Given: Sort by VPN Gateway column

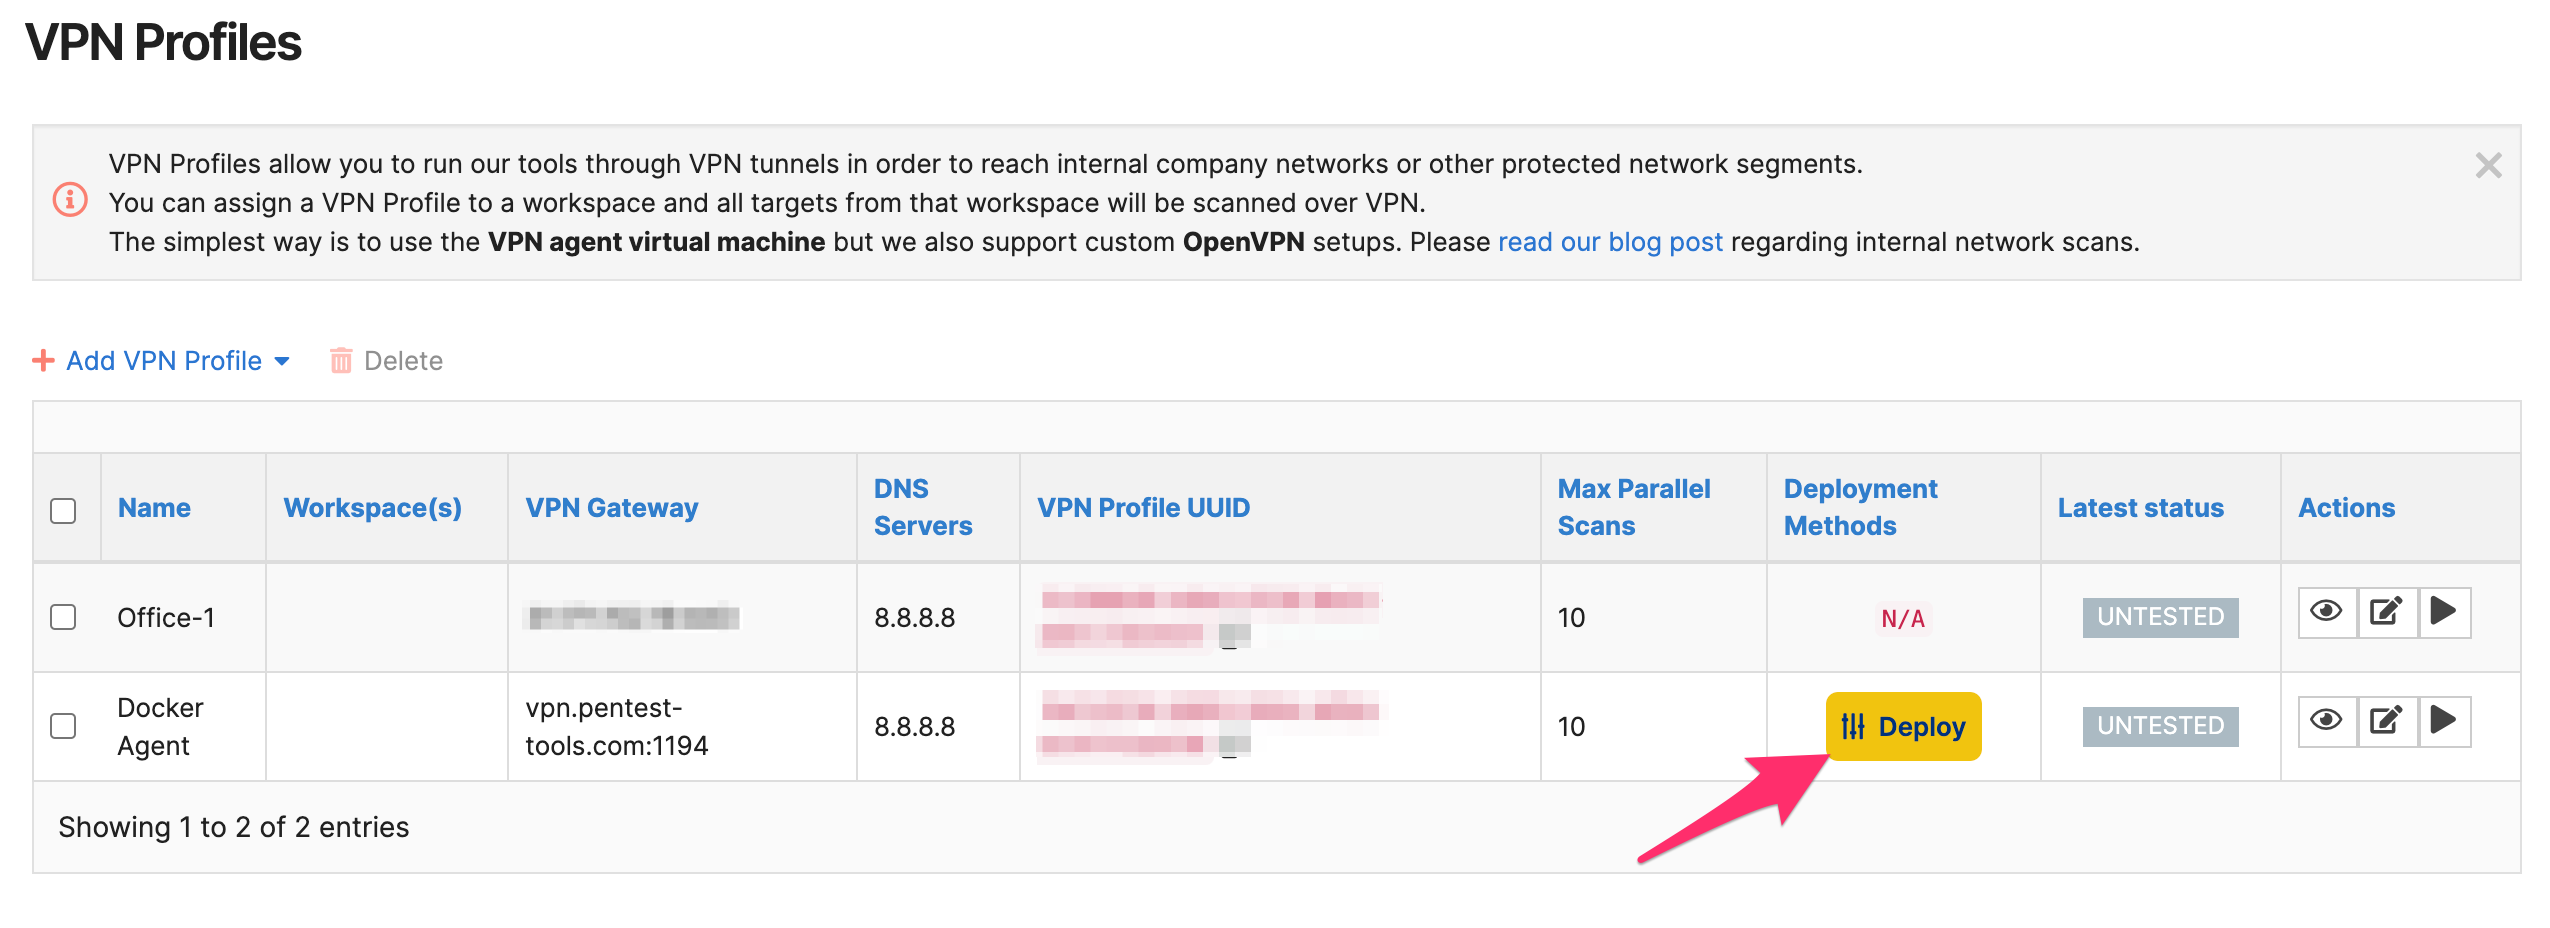Looking at the screenshot, I should click(x=612, y=508).
